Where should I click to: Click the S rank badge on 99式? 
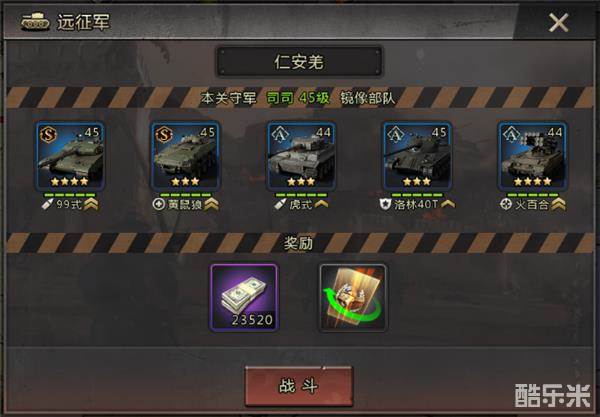click(49, 134)
